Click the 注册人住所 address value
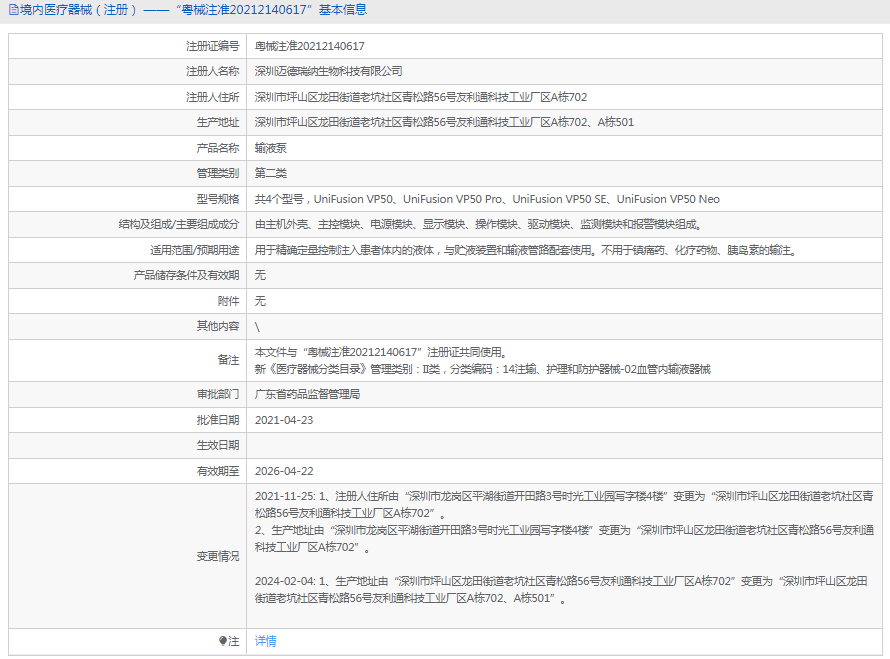Viewport: 890px width, 659px height. click(420, 97)
